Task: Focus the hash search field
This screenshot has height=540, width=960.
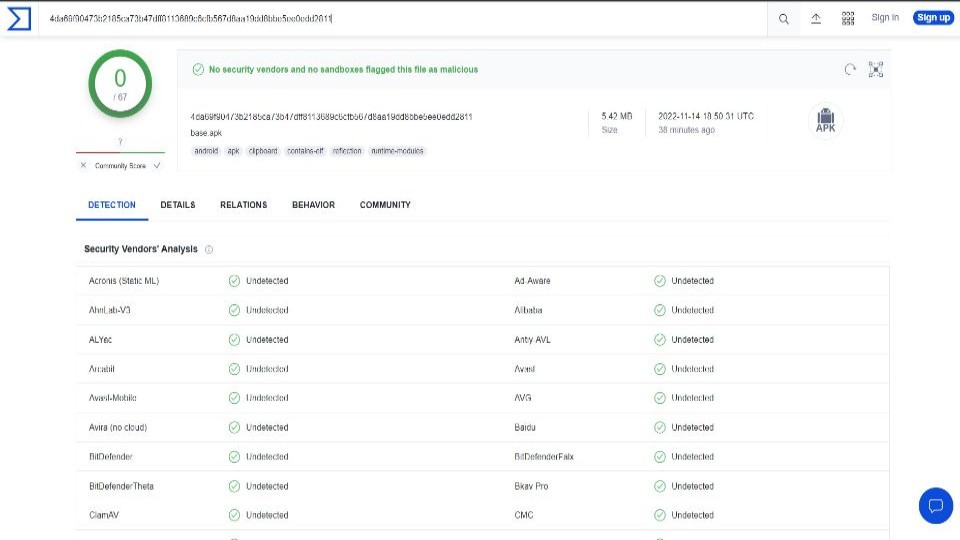Action: pyautogui.click(x=404, y=19)
